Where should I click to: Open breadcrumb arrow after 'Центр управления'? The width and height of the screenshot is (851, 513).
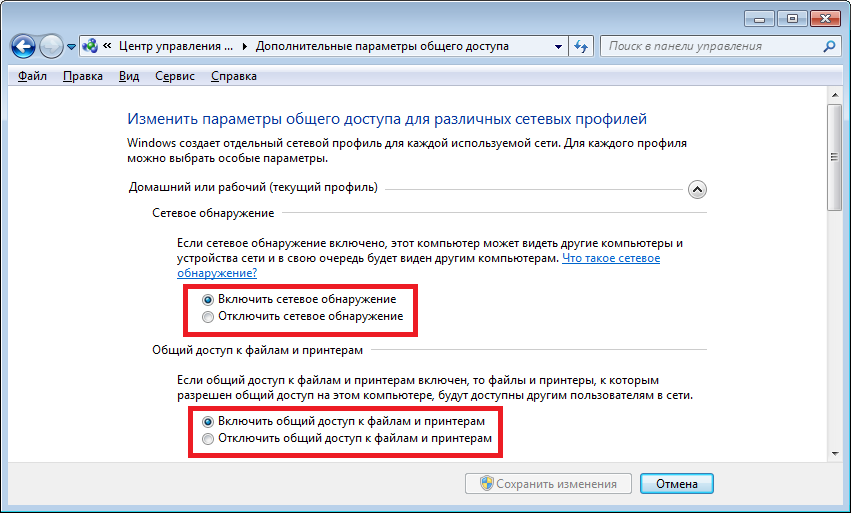point(244,46)
